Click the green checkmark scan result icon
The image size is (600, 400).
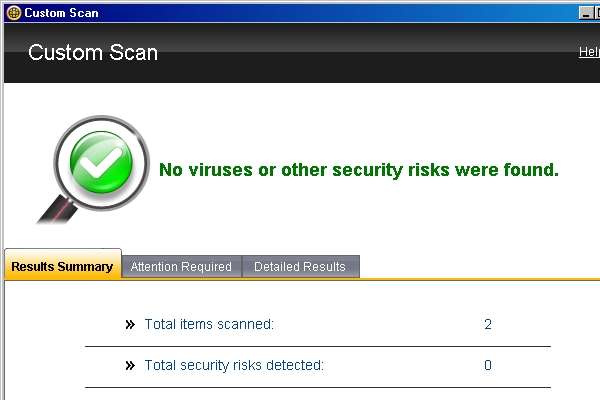point(101,162)
